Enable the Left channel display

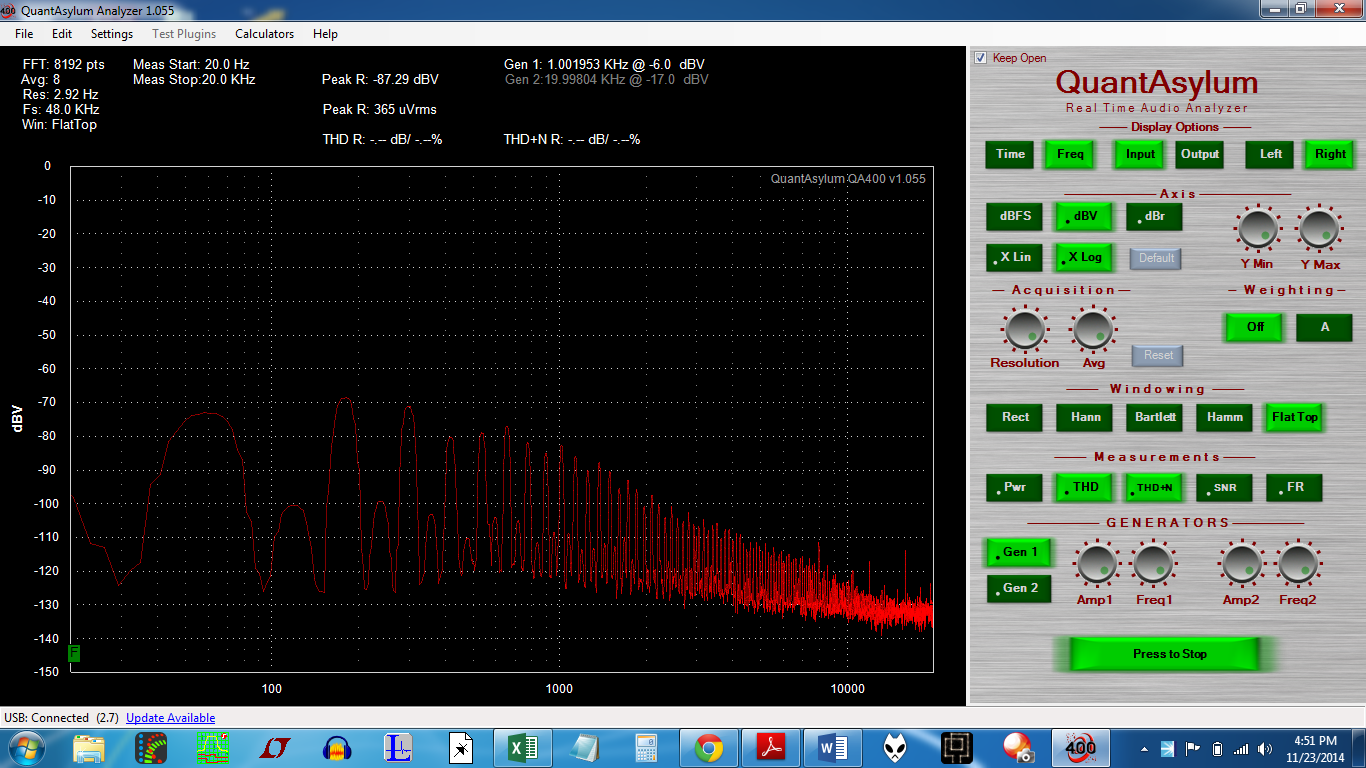point(1270,154)
